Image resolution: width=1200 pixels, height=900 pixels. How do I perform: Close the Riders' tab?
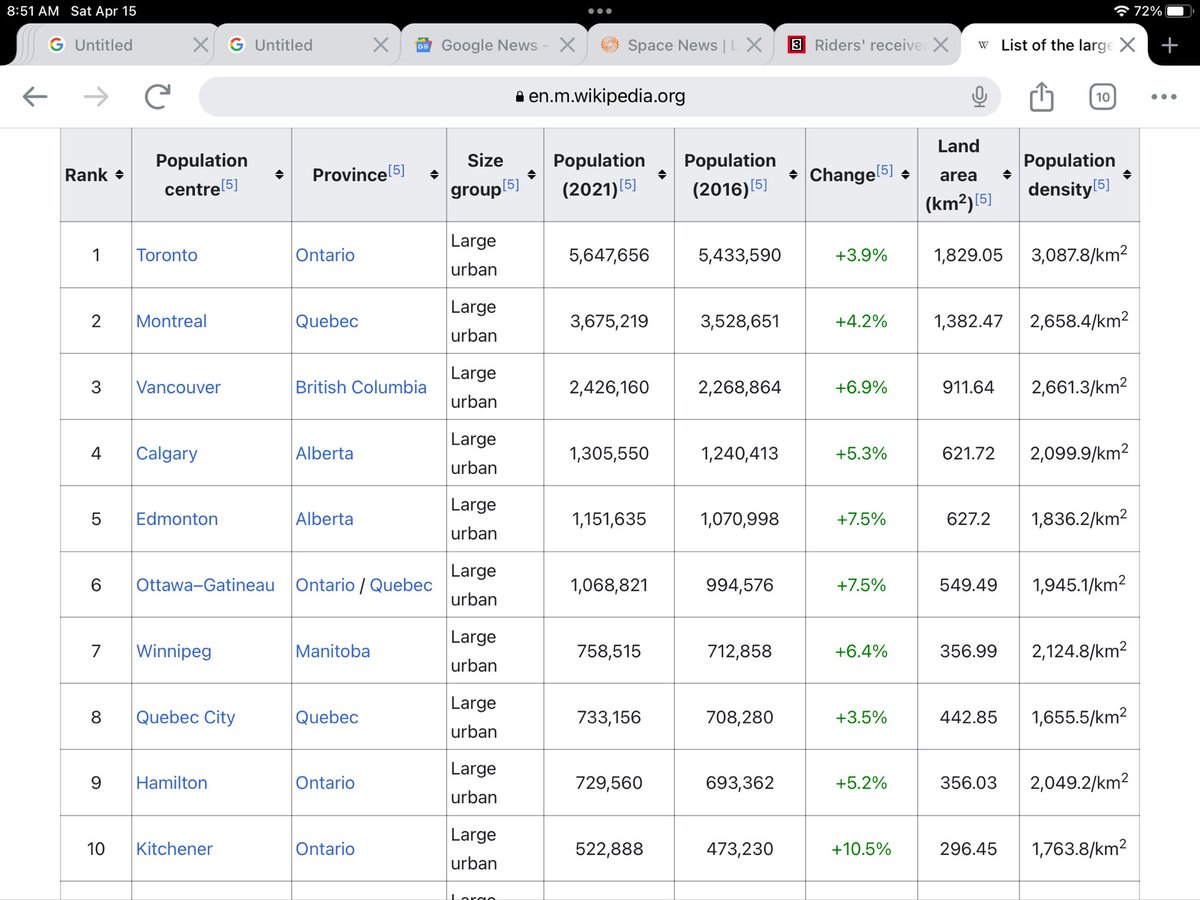[x=941, y=45]
